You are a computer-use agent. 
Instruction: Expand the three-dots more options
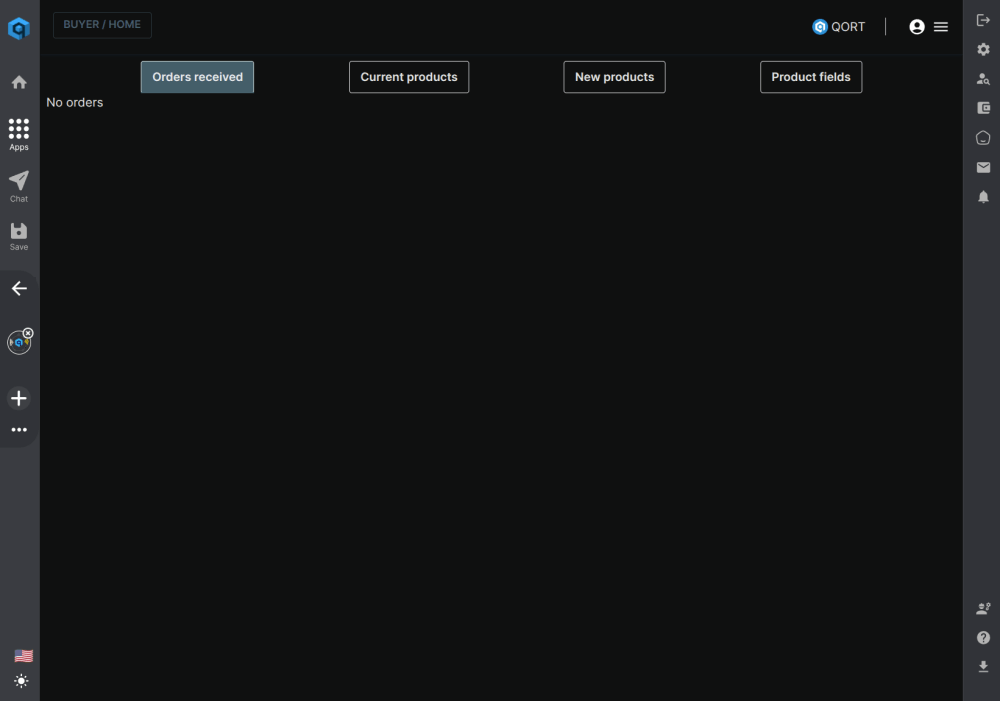point(19,430)
